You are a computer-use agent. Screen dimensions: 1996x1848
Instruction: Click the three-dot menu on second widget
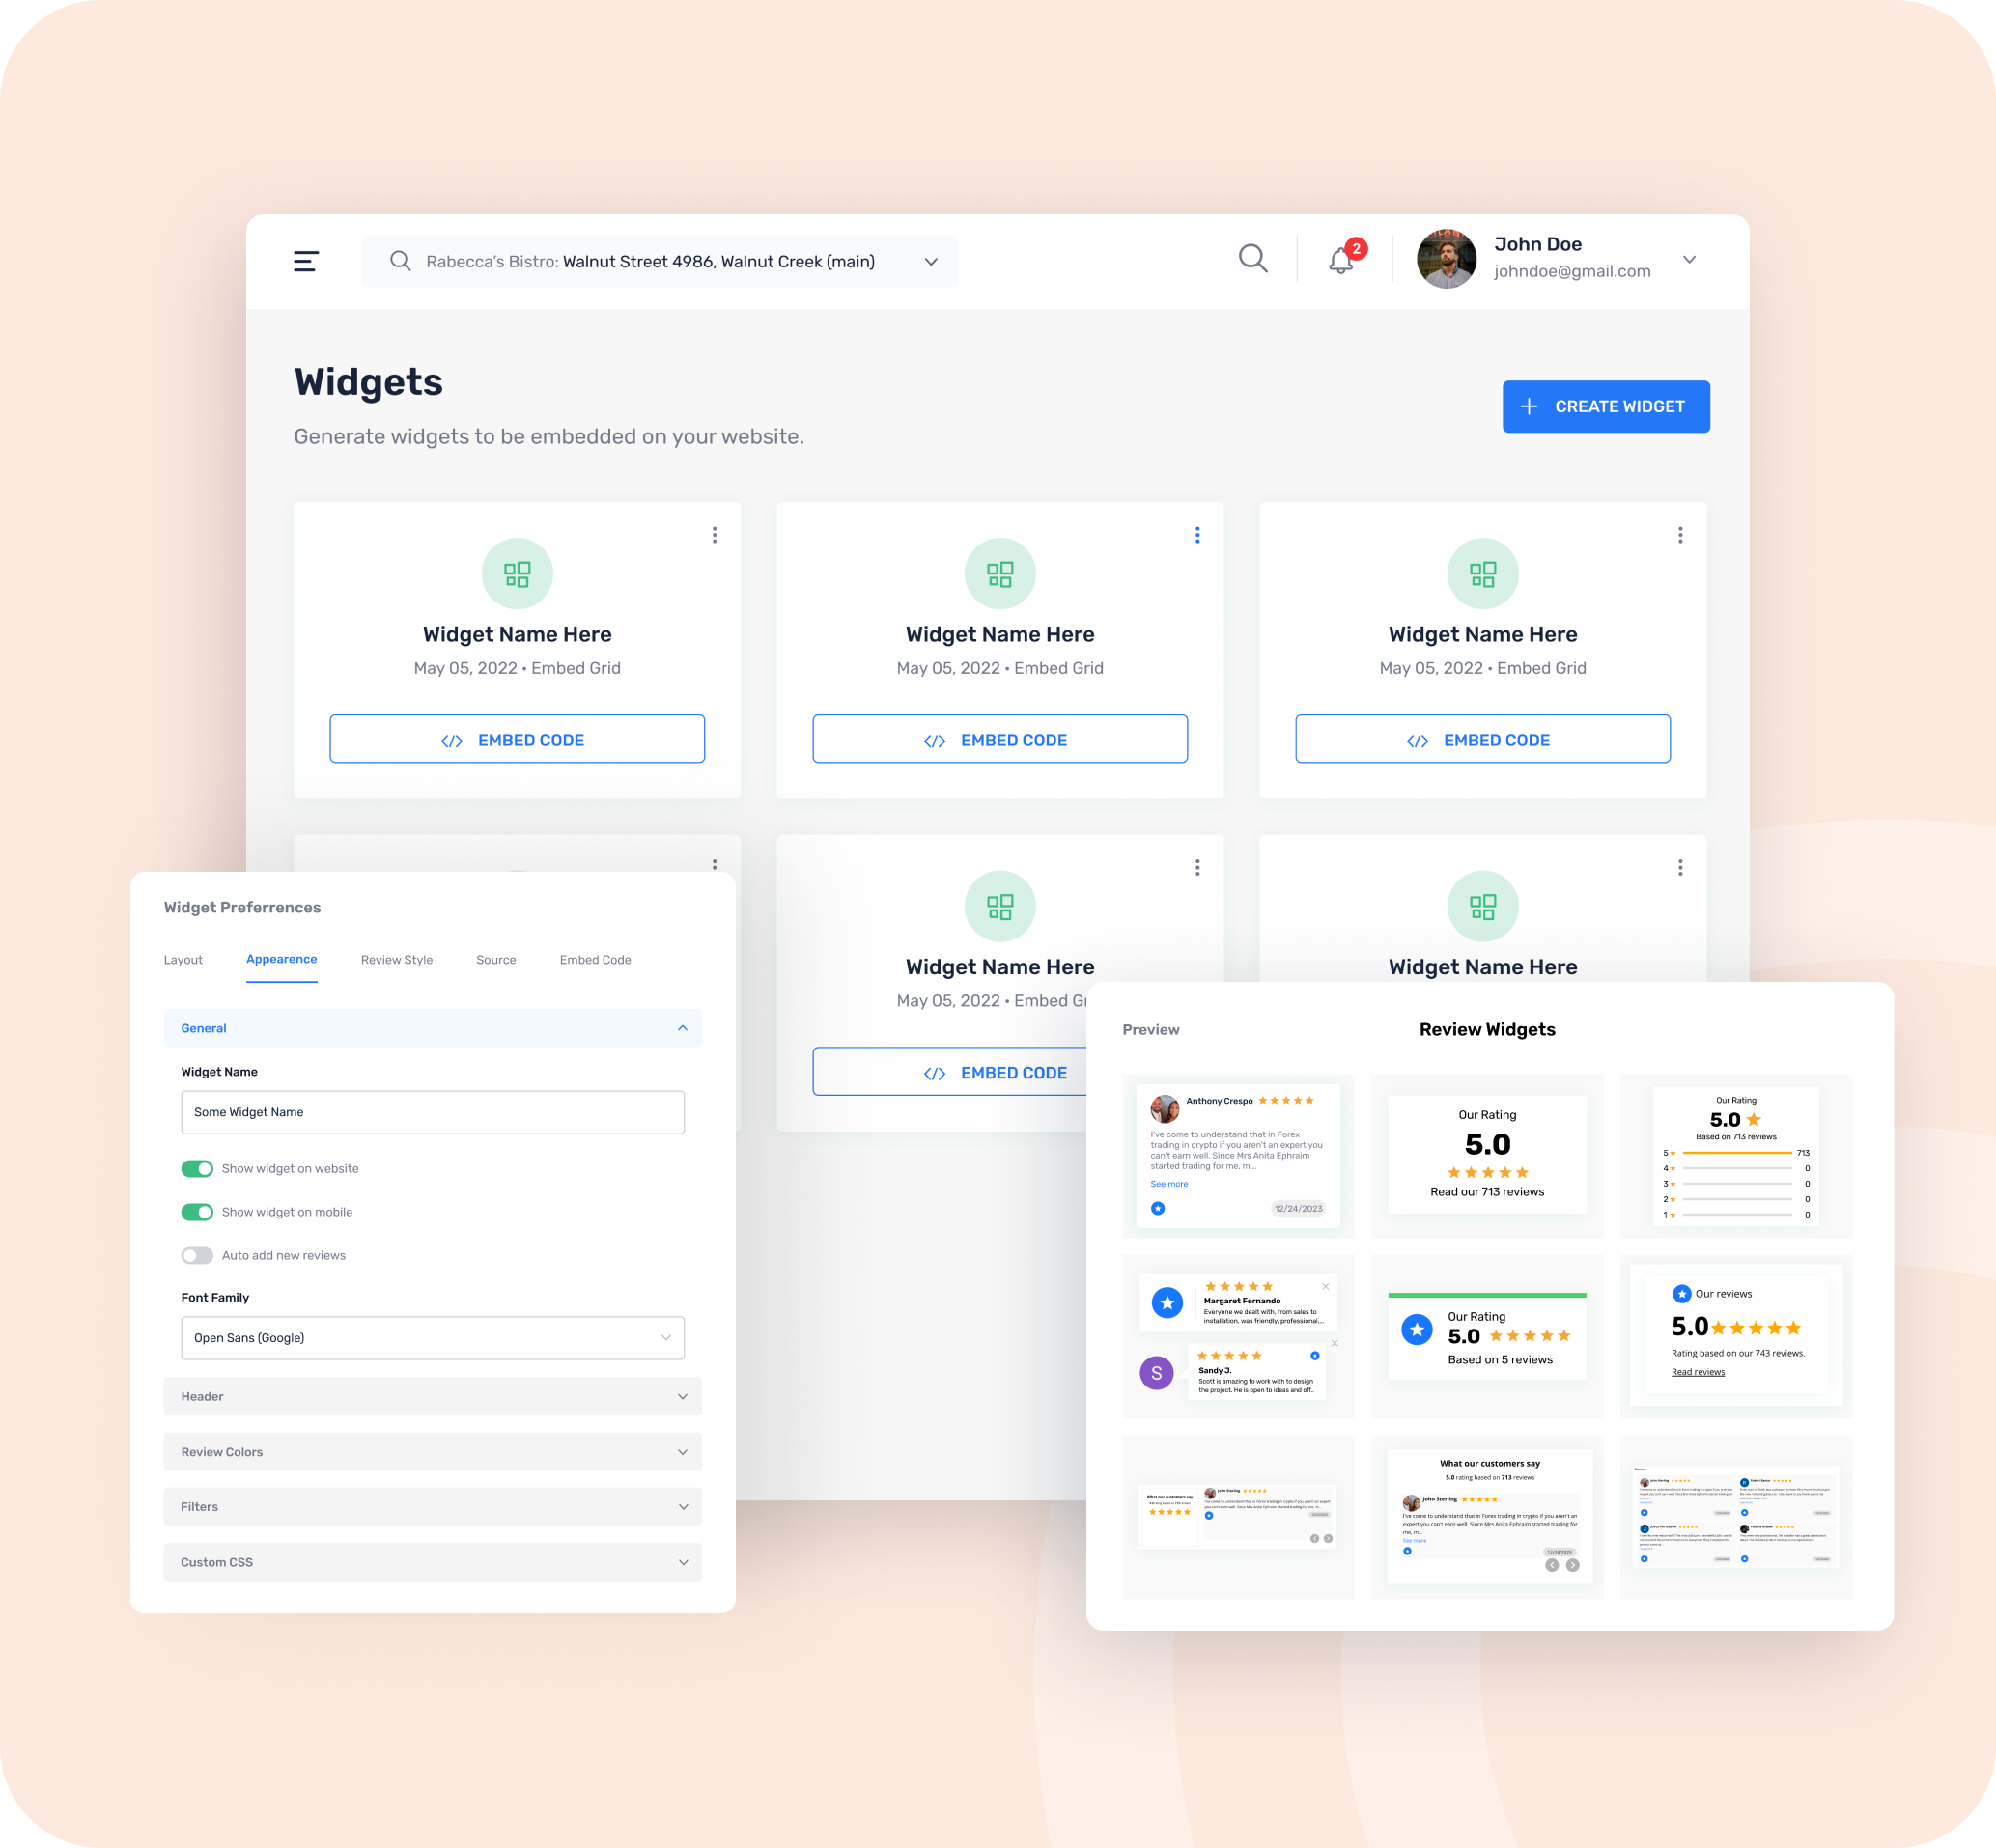tap(1198, 536)
